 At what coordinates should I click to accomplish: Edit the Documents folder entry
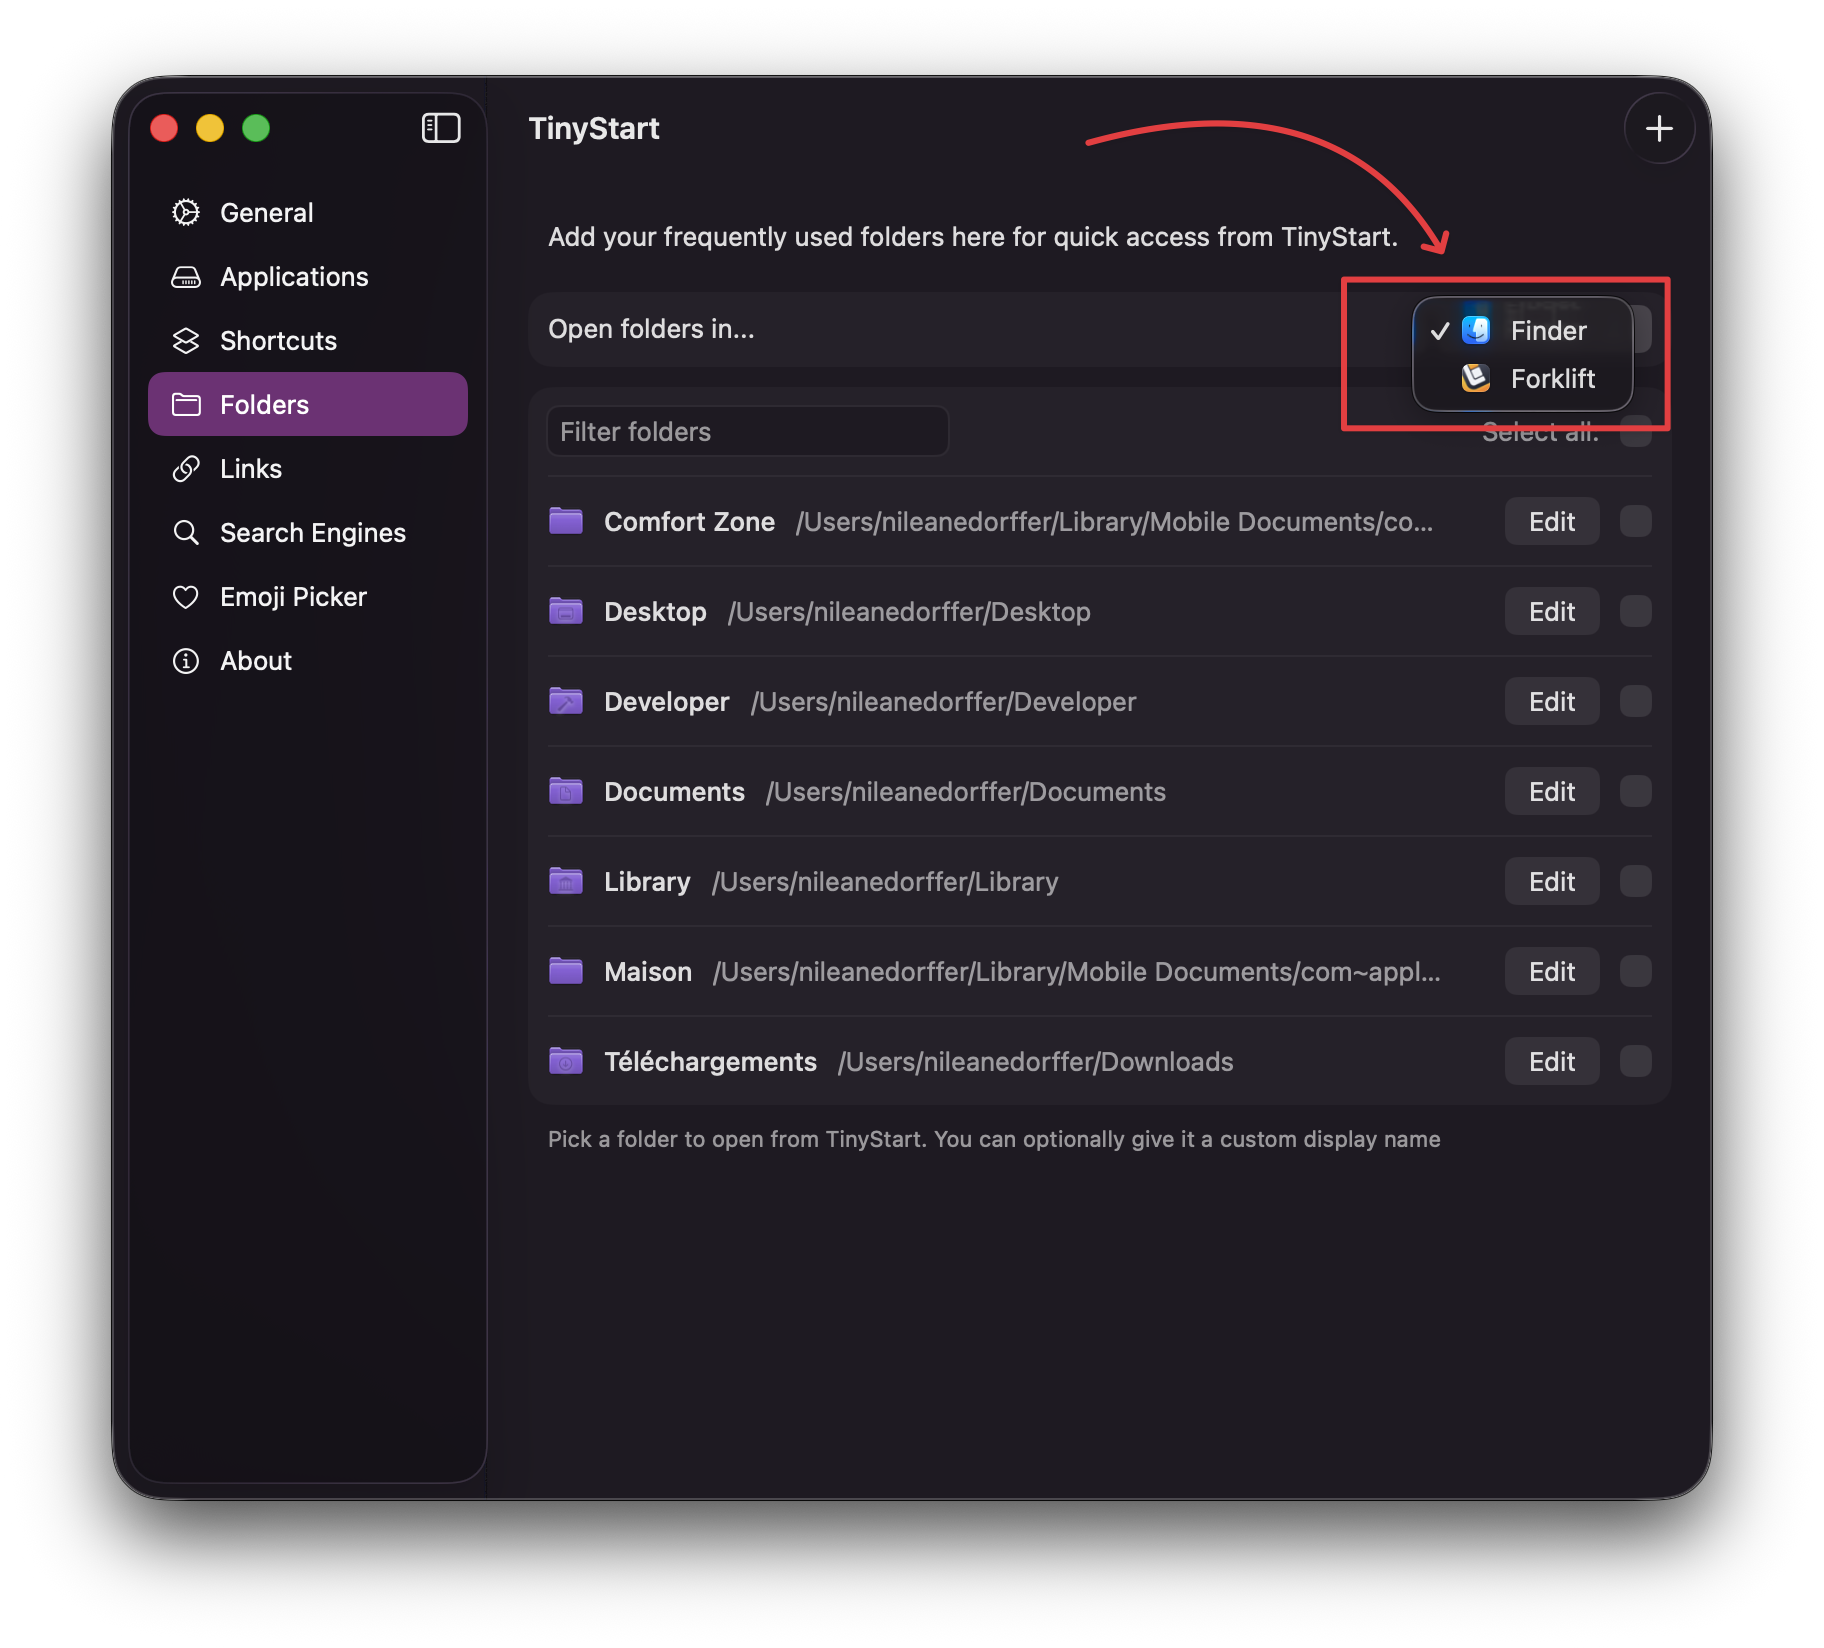click(1552, 791)
